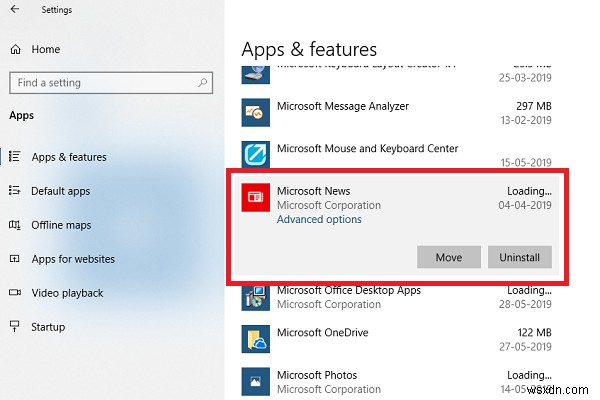Open Apps & features page
Screen dimensions: 600x400
[69, 157]
